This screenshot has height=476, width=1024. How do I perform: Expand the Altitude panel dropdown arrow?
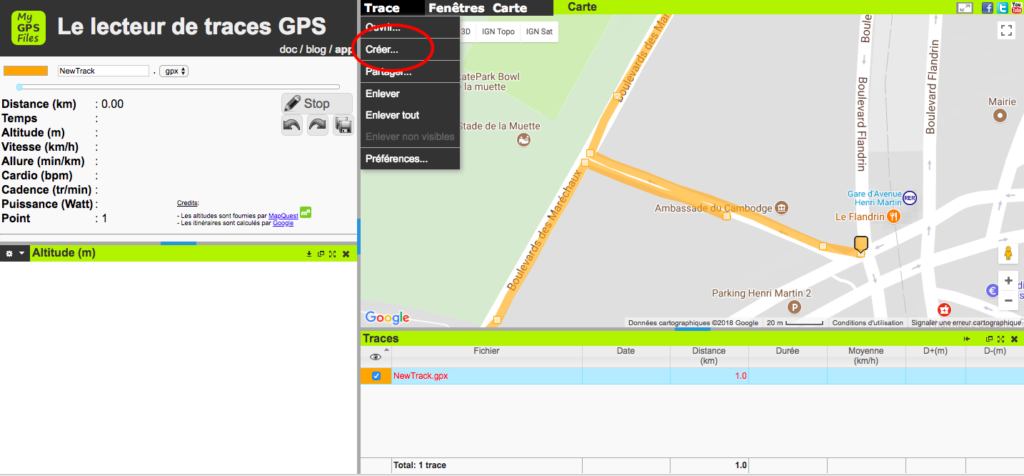[x=22, y=253]
